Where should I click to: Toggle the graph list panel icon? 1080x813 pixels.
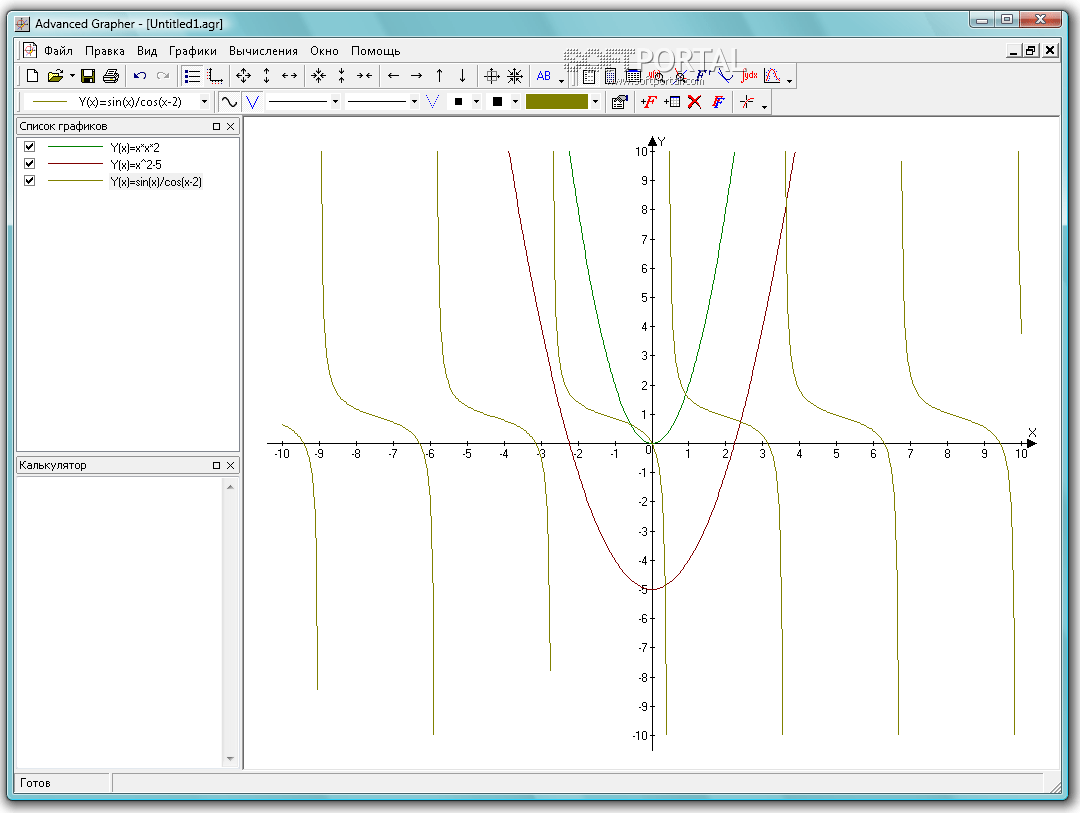(x=193, y=76)
